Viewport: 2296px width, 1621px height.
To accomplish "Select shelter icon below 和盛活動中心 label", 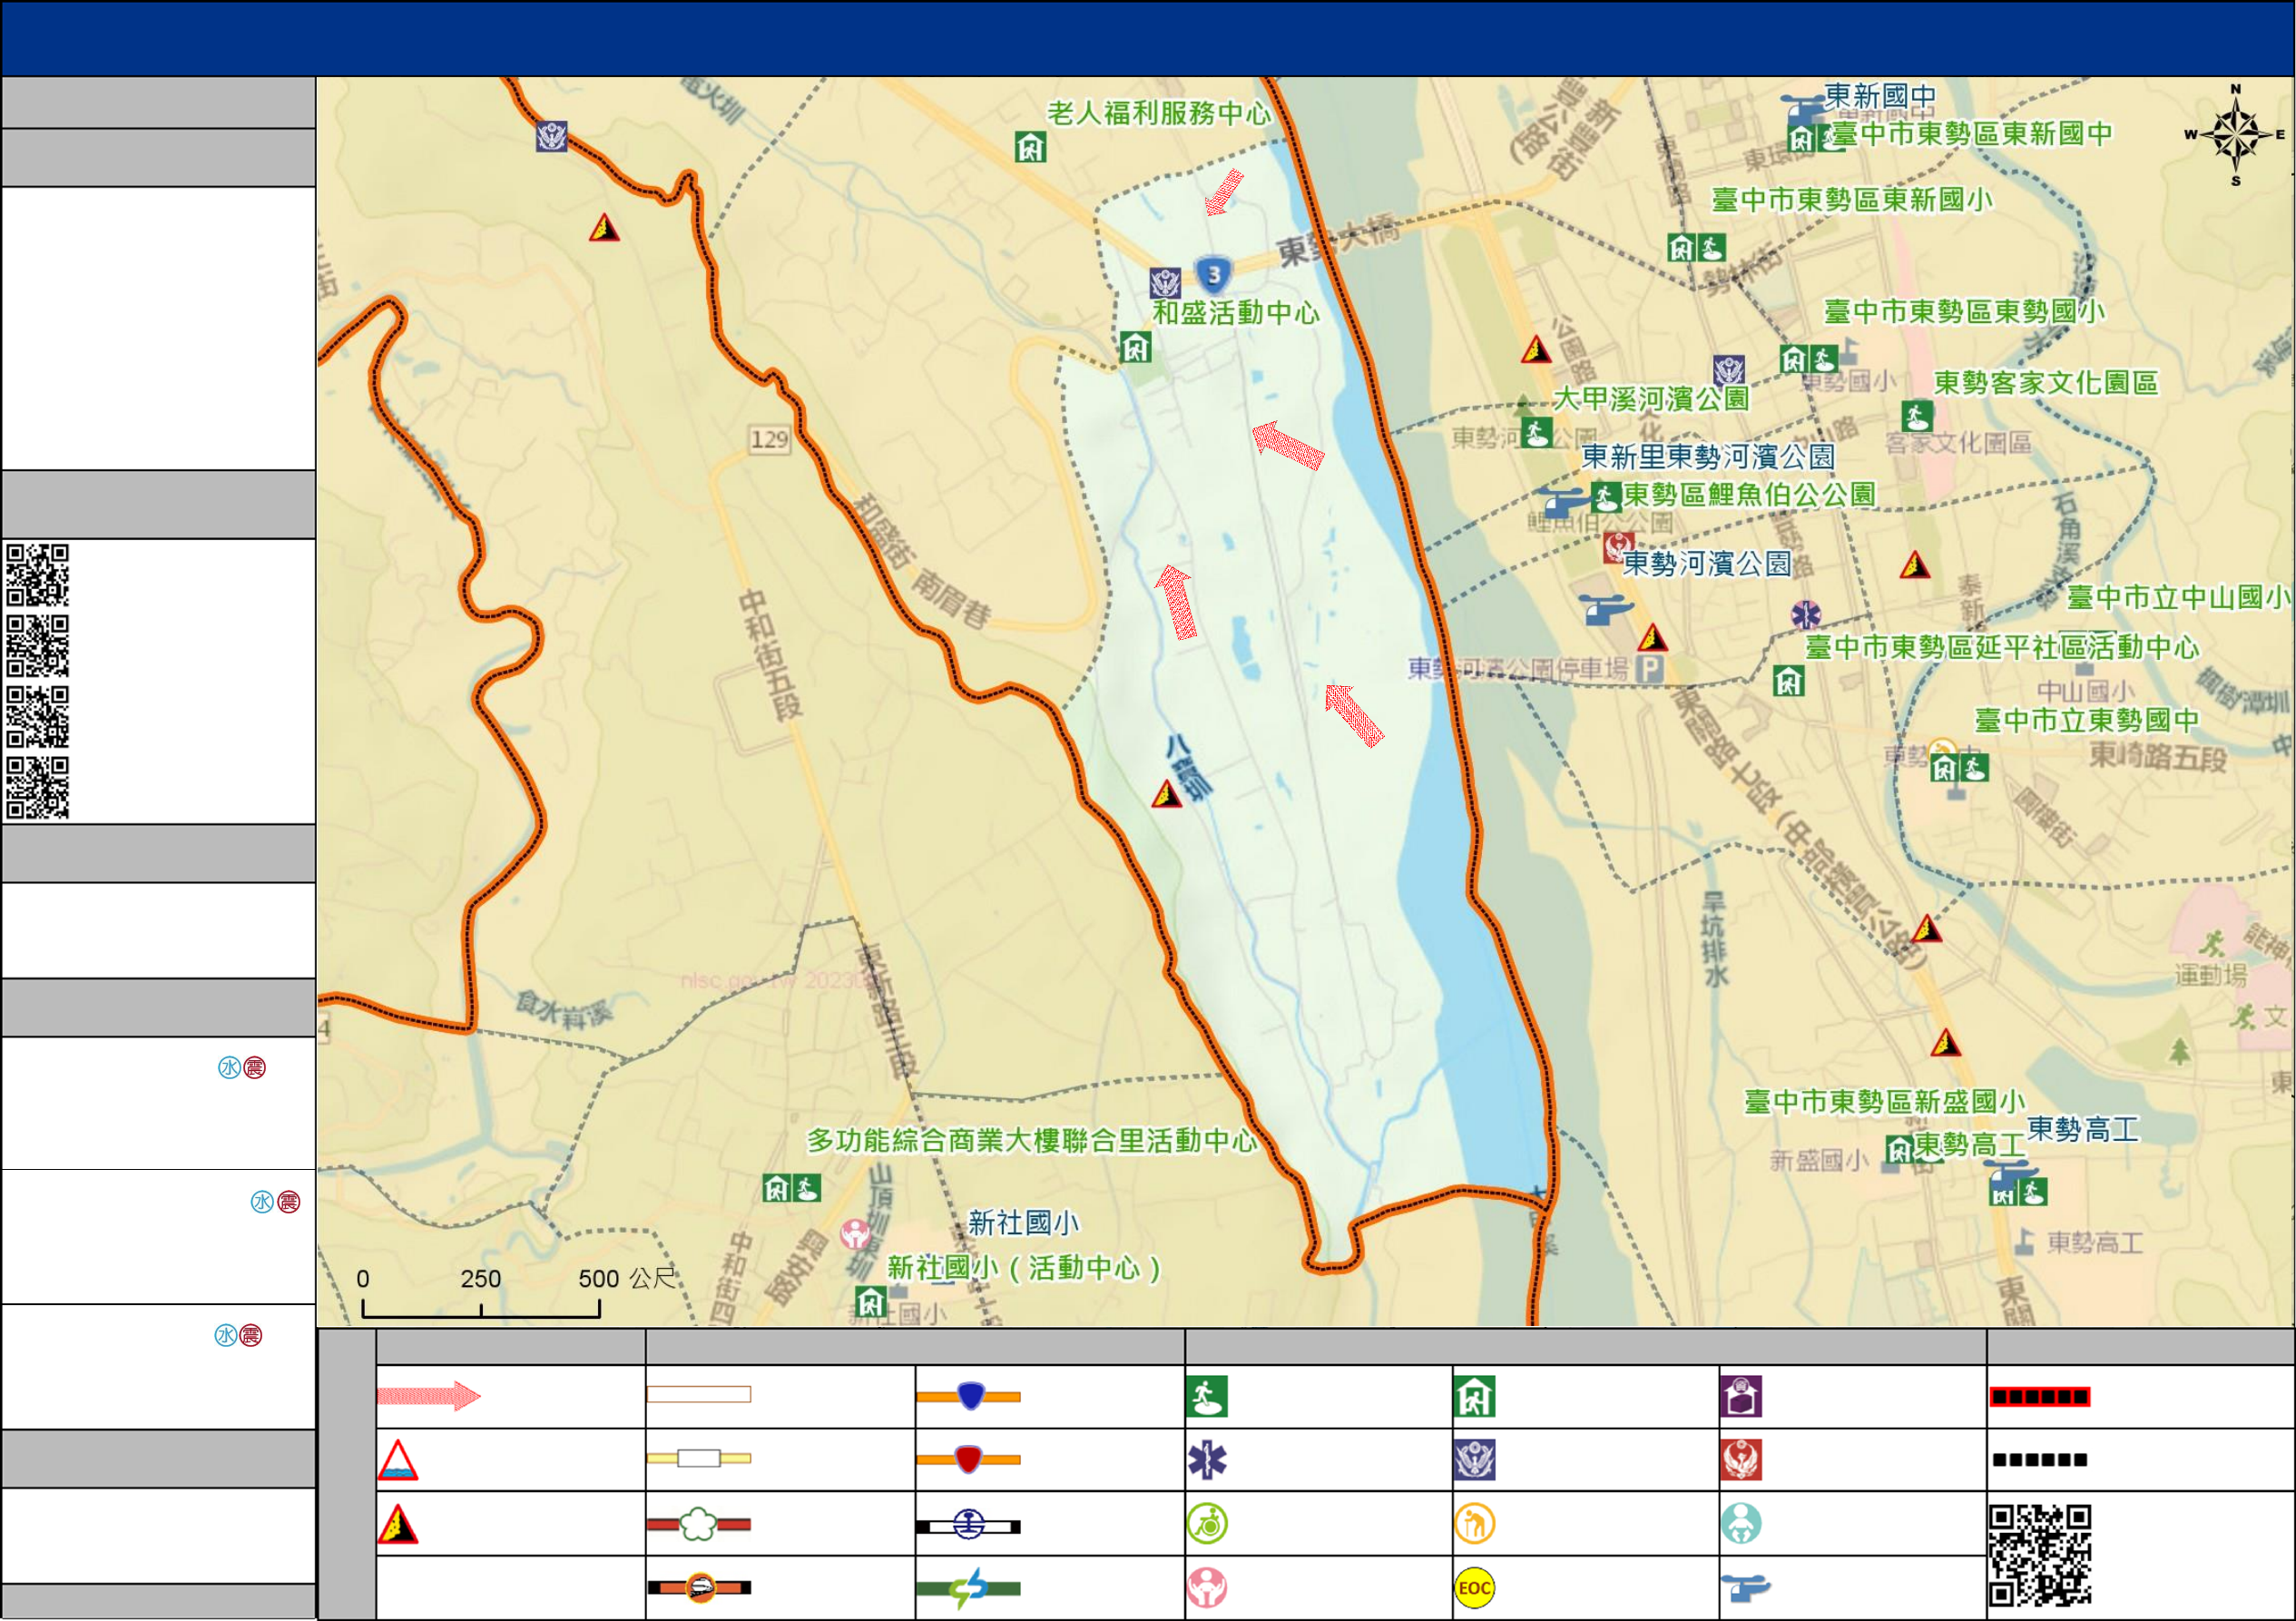I will 1135,348.
